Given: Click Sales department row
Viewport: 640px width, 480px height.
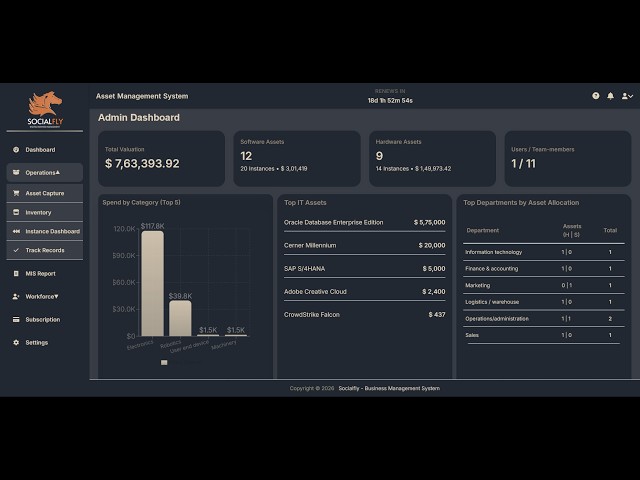Looking at the screenshot, I should tap(544, 335).
